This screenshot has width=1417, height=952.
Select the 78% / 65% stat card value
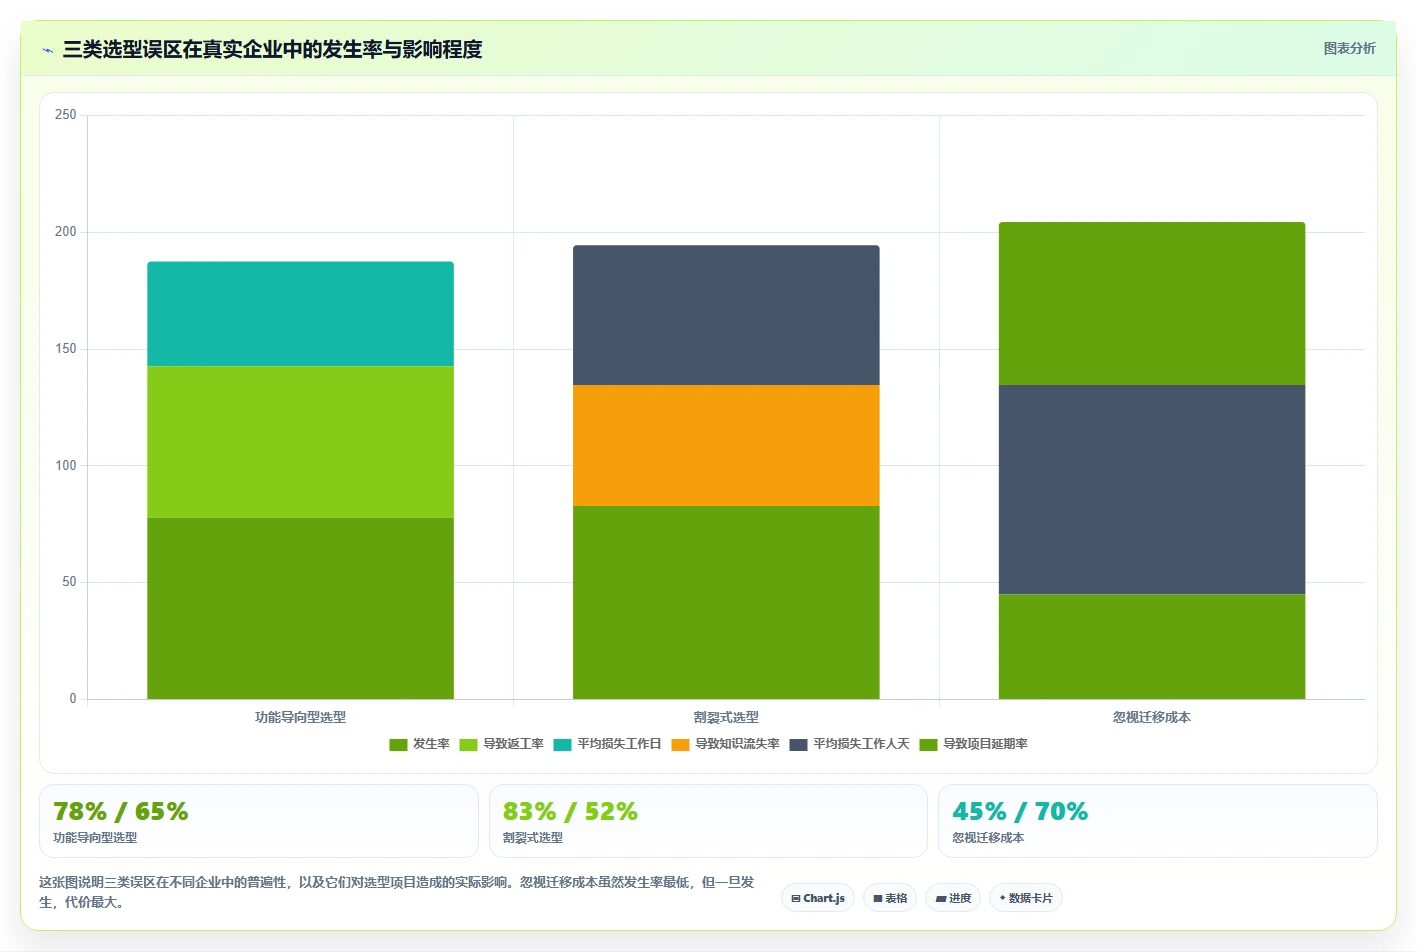tap(120, 811)
